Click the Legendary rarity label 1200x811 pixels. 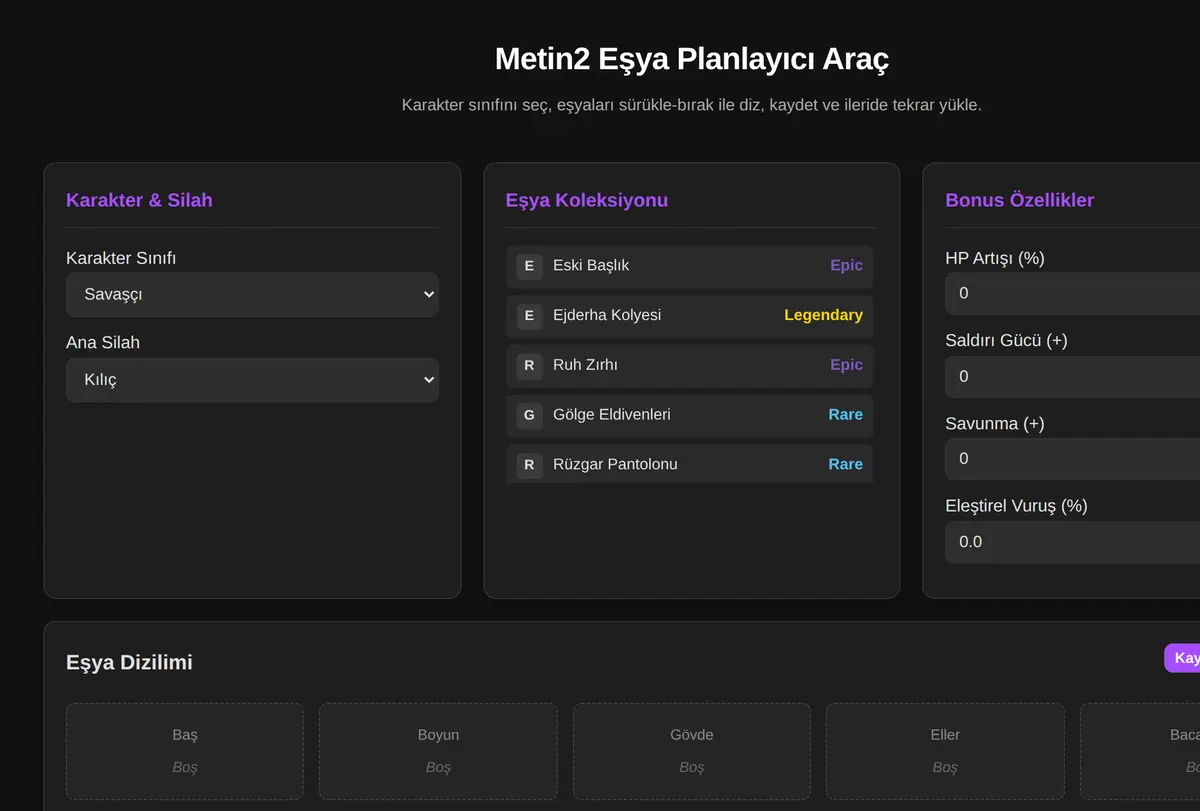pyautogui.click(x=823, y=315)
